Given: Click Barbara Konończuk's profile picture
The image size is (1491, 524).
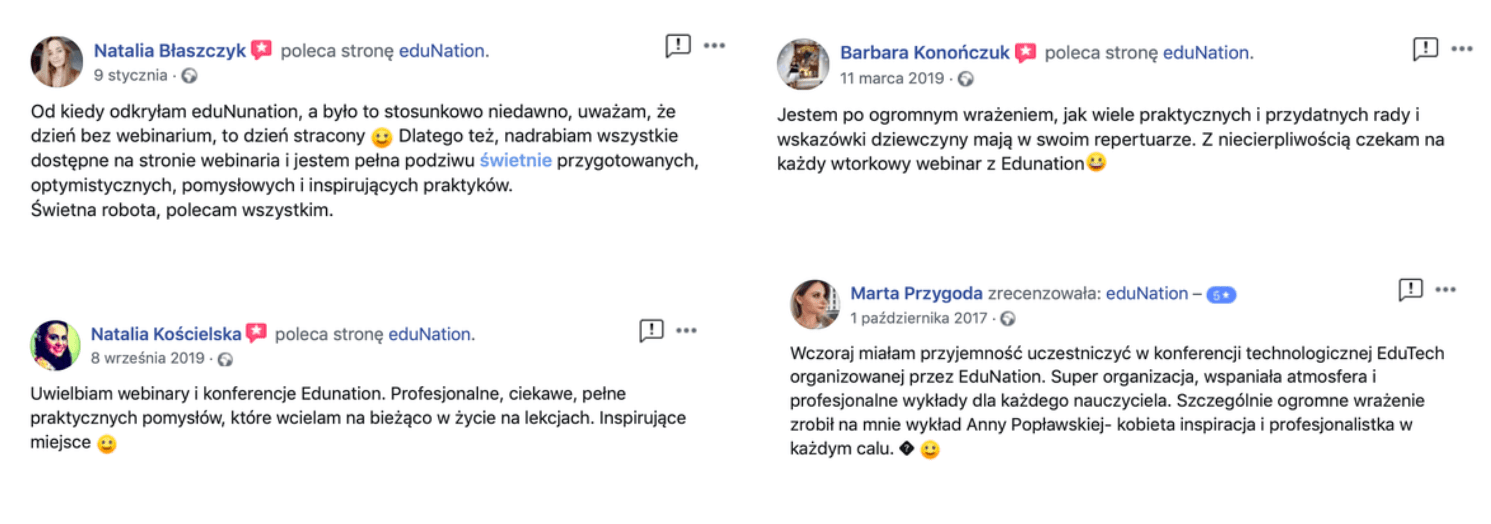Looking at the screenshot, I should tap(803, 65).
